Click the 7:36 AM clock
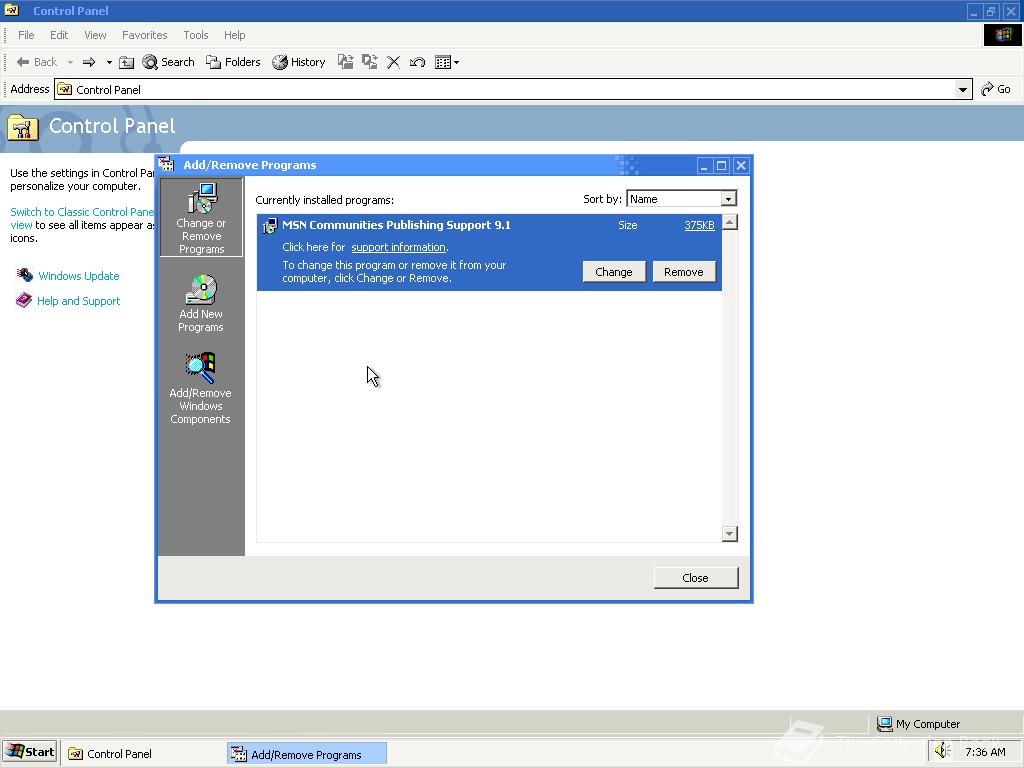 [985, 752]
